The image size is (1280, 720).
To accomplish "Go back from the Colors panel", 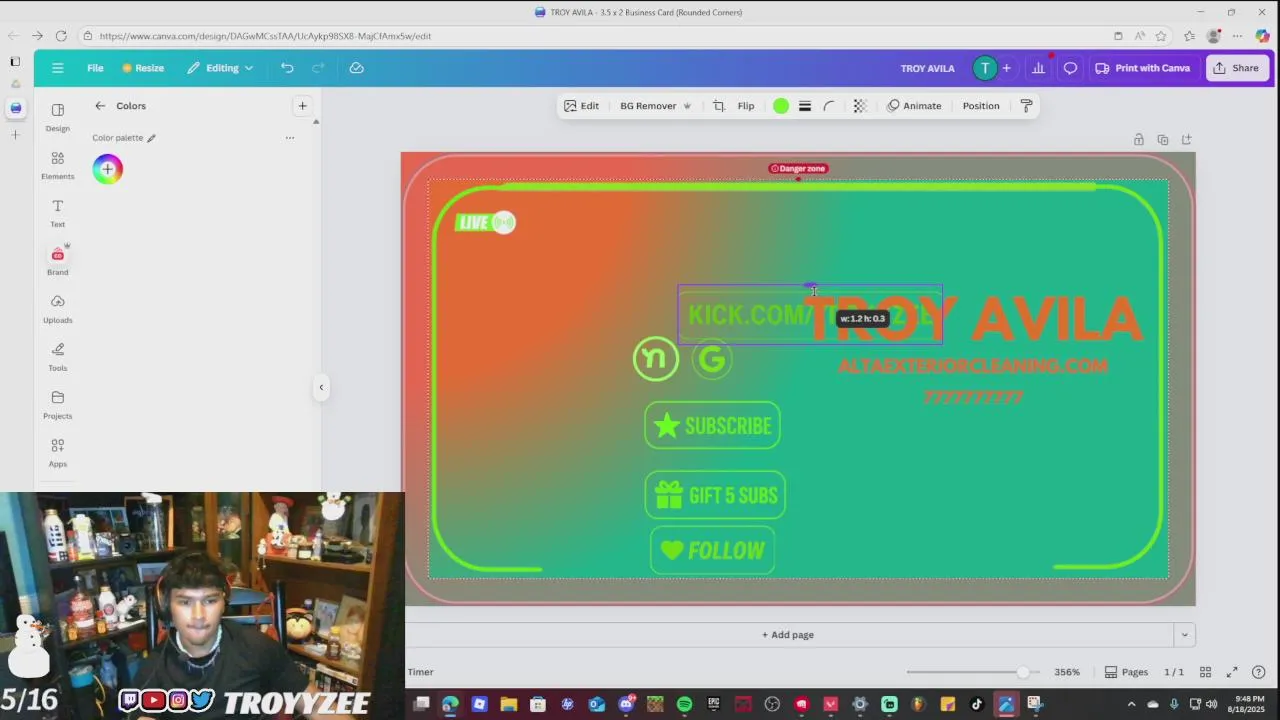I will (100, 106).
